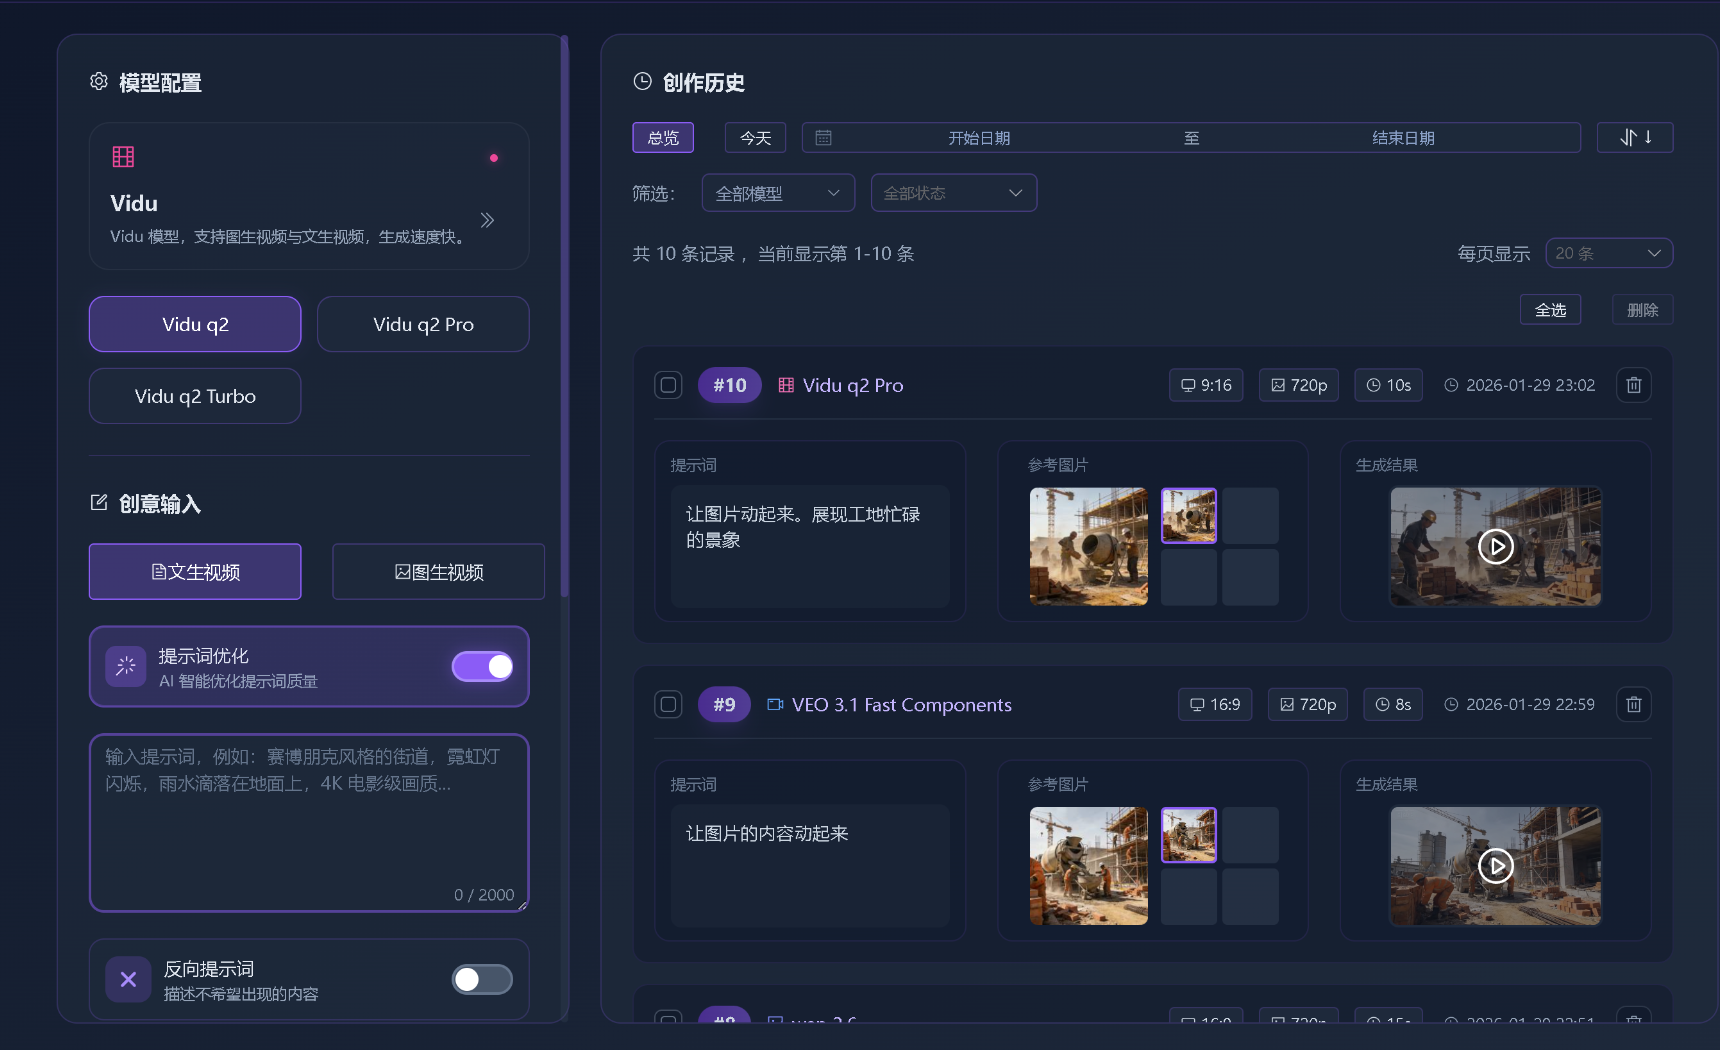Screen dimensions: 1720x1050
Task: Play the generated video of record #9
Action: (1495, 866)
